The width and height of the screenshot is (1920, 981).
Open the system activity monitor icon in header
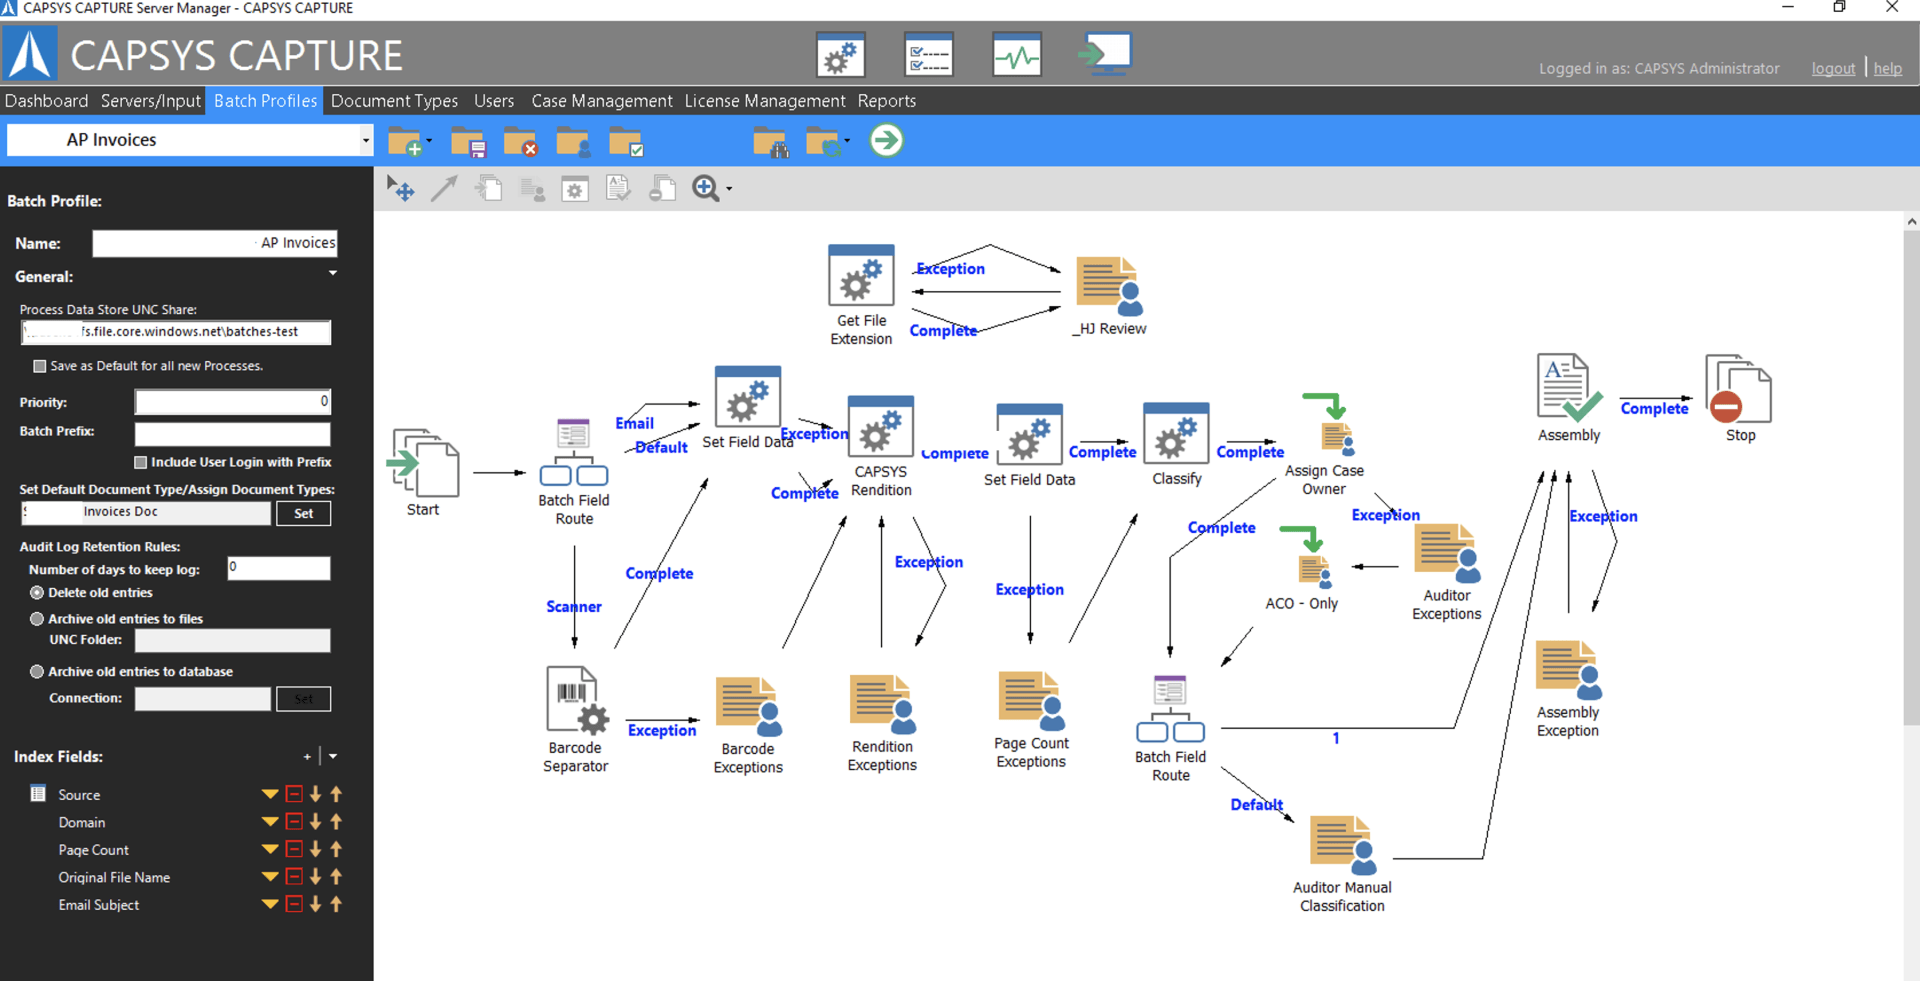1016,55
